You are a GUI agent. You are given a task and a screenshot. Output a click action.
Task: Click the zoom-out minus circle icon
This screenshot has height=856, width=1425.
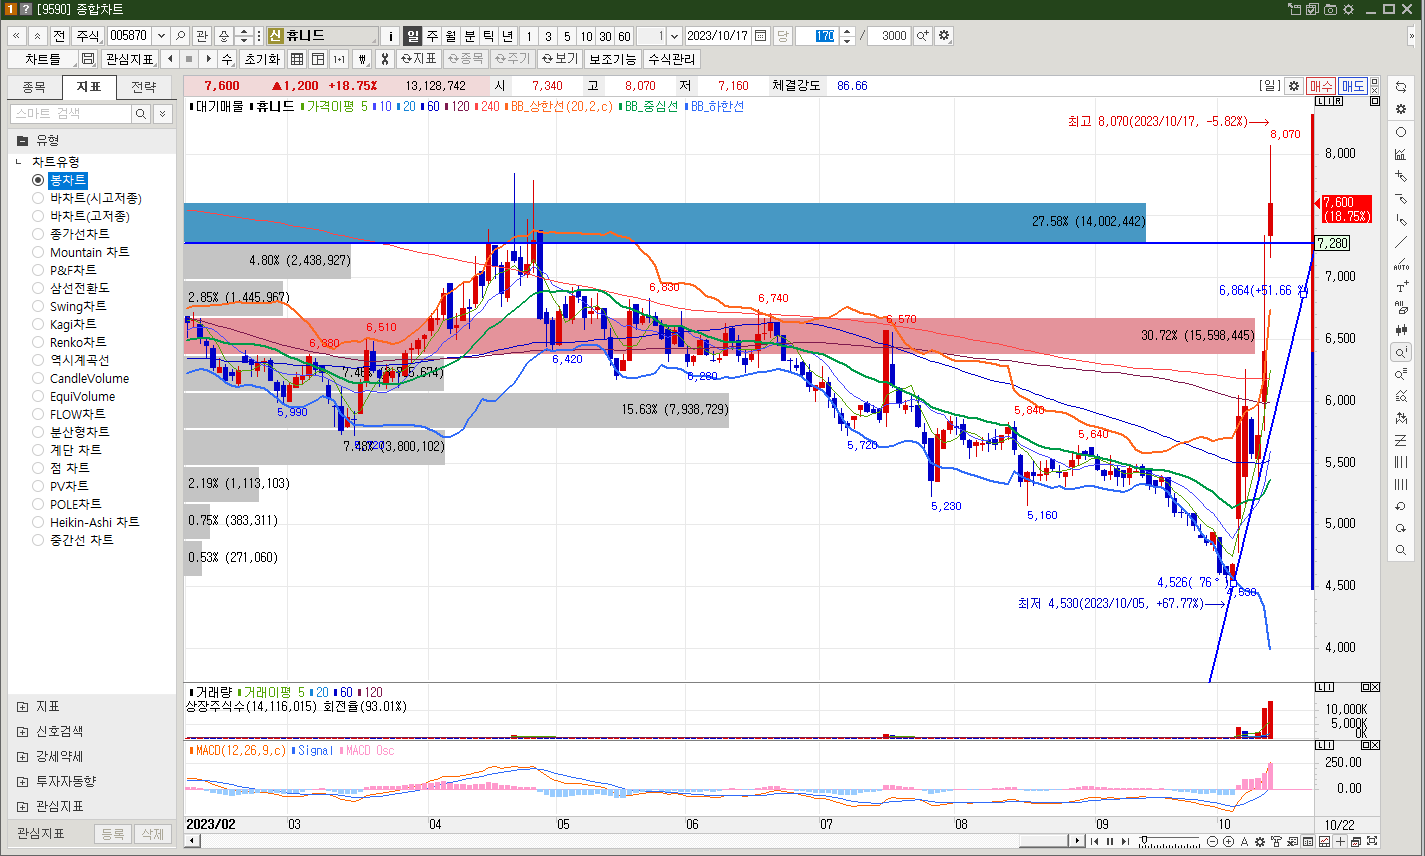tap(1213, 842)
